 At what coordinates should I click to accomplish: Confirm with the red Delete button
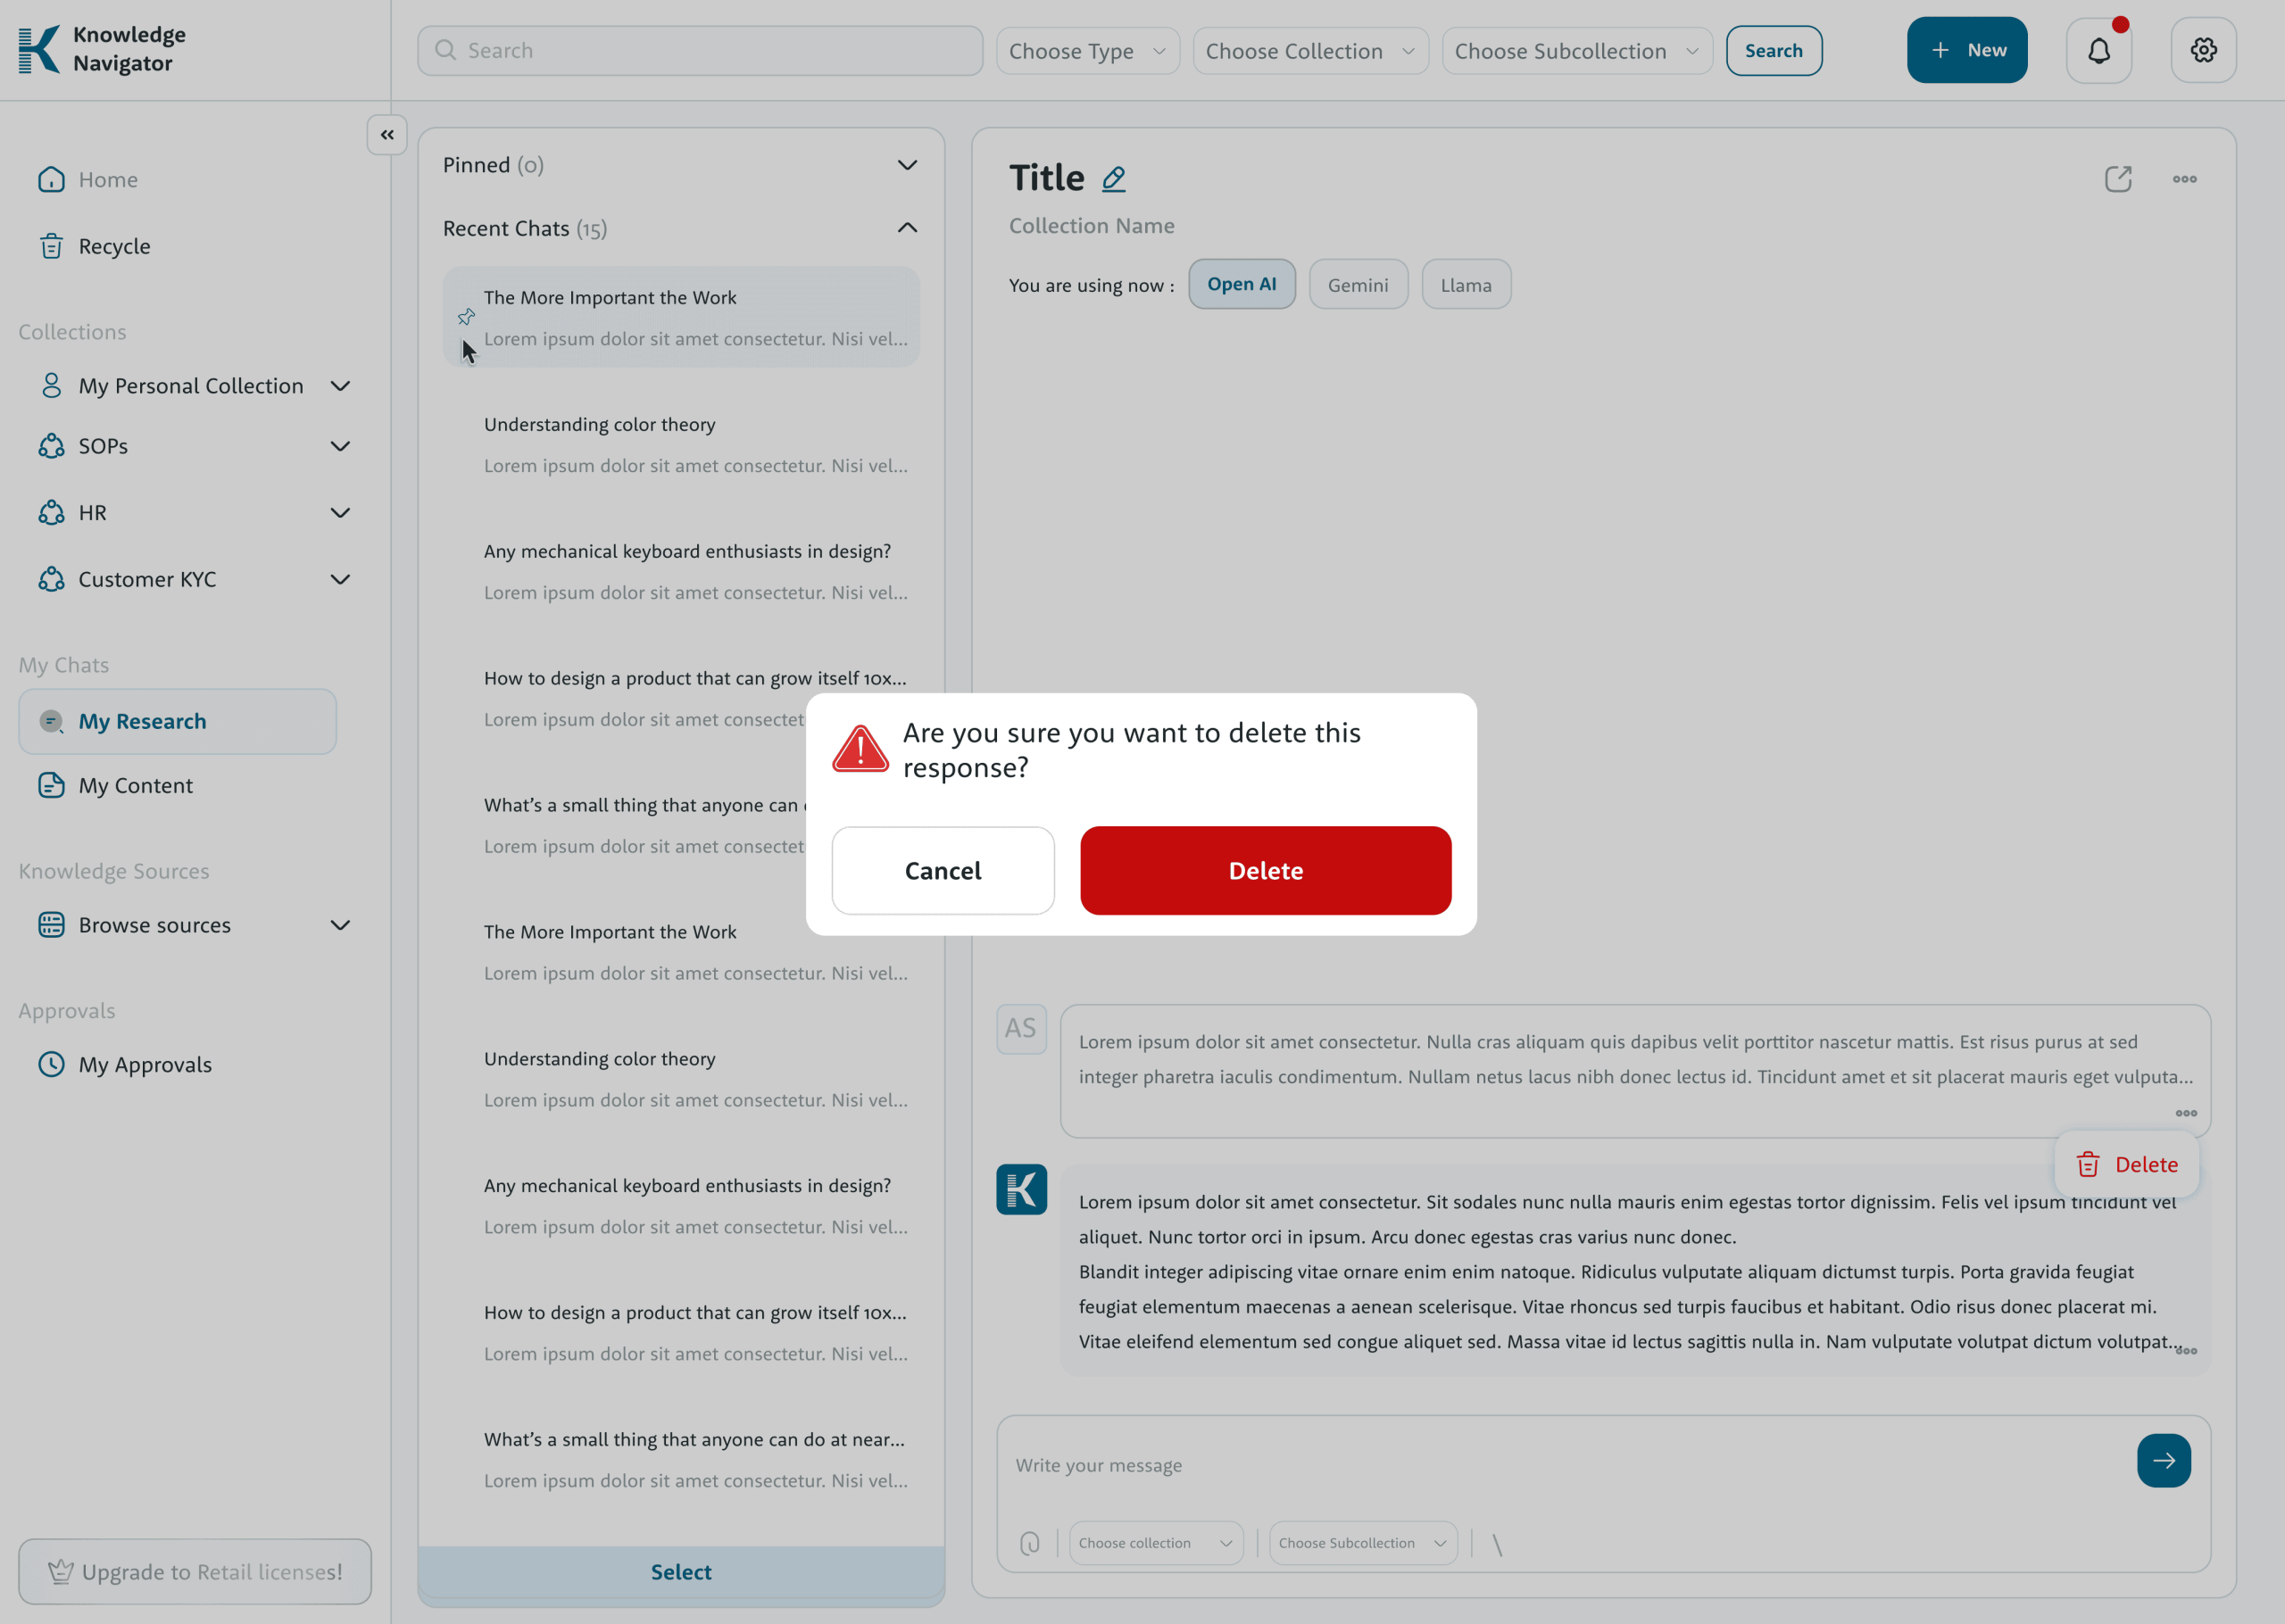pyautogui.click(x=1265, y=870)
